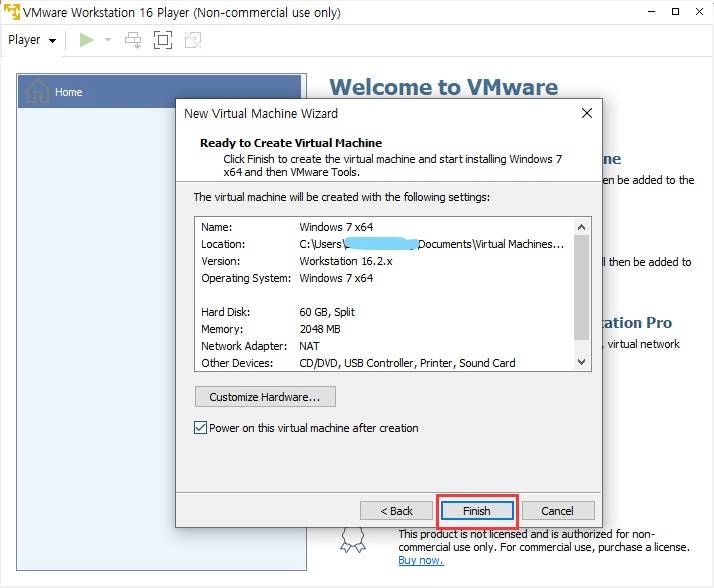Select the Name: Windows 7 x64 row
The height and width of the screenshot is (588, 714).
385,227
